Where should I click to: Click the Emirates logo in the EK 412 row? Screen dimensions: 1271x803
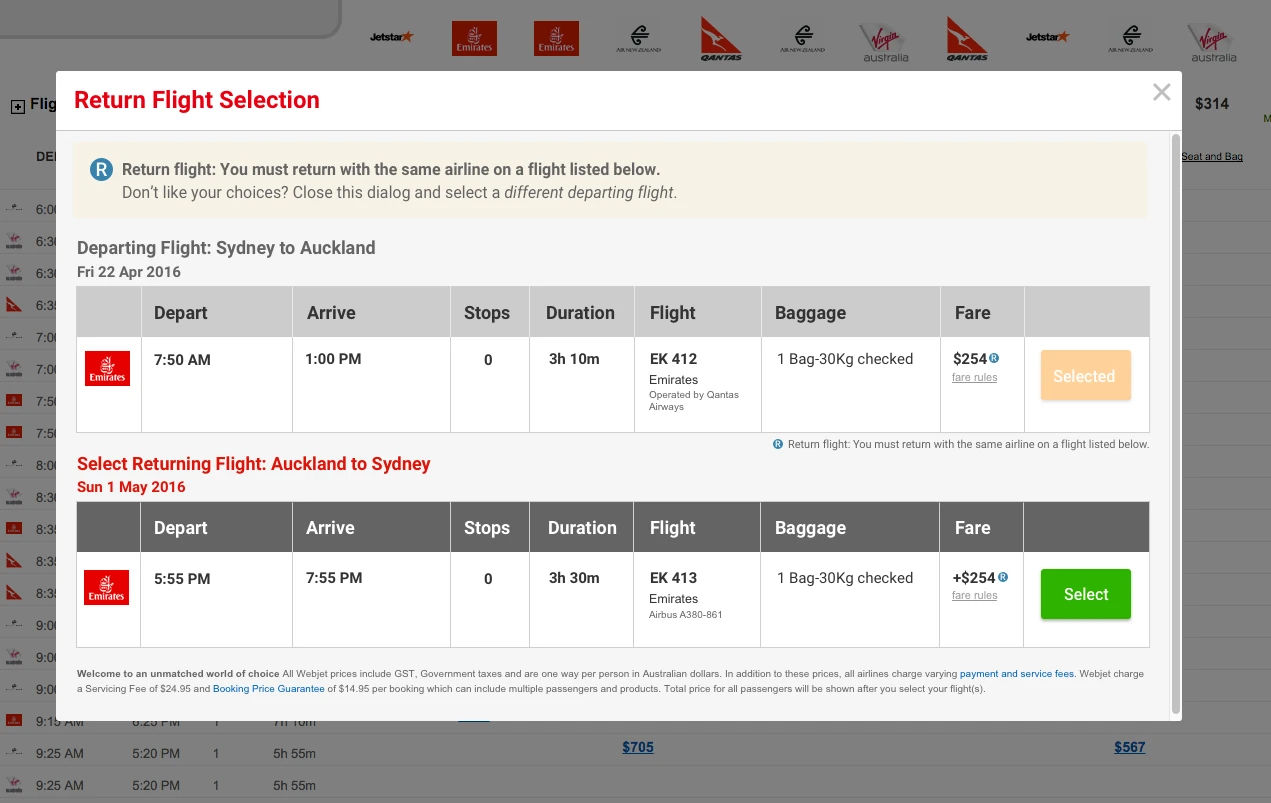point(107,368)
